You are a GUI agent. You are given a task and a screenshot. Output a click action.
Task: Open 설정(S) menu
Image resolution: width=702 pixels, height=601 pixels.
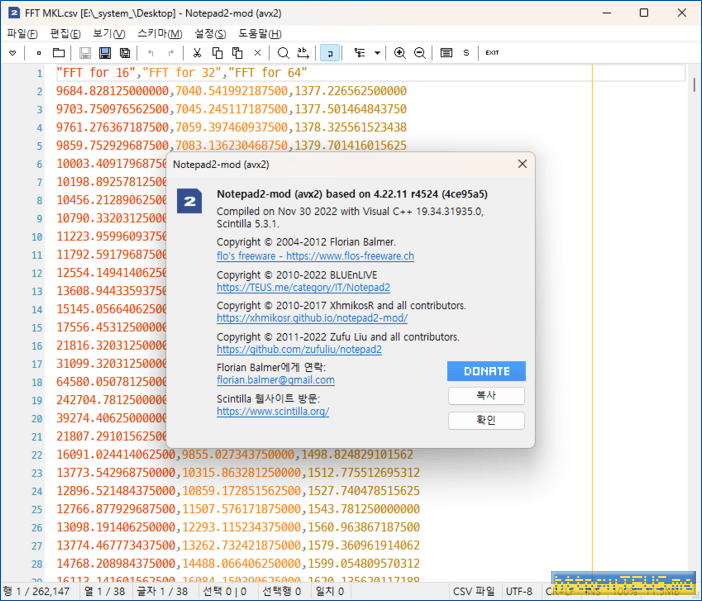pos(210,34)
